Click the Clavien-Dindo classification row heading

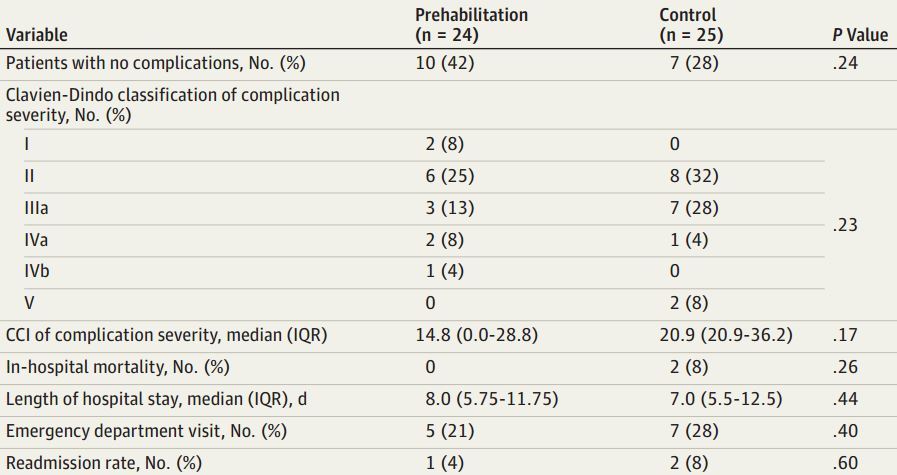(x=173, y=105)
